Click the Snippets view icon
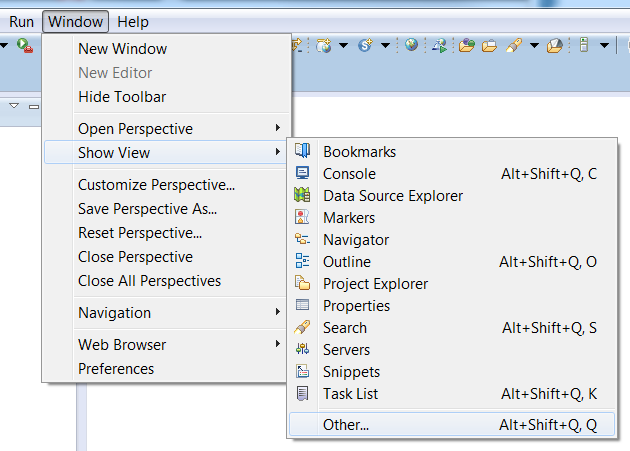The height and width of the screenshot is (451, 630). point(303,372)
